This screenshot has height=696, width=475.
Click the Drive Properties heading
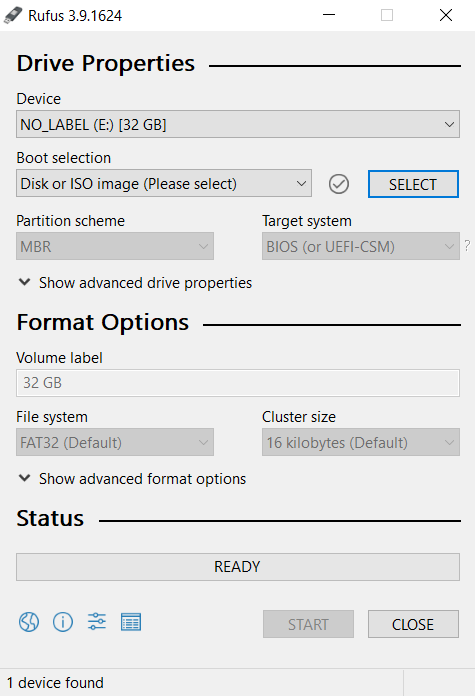(106, 63)
